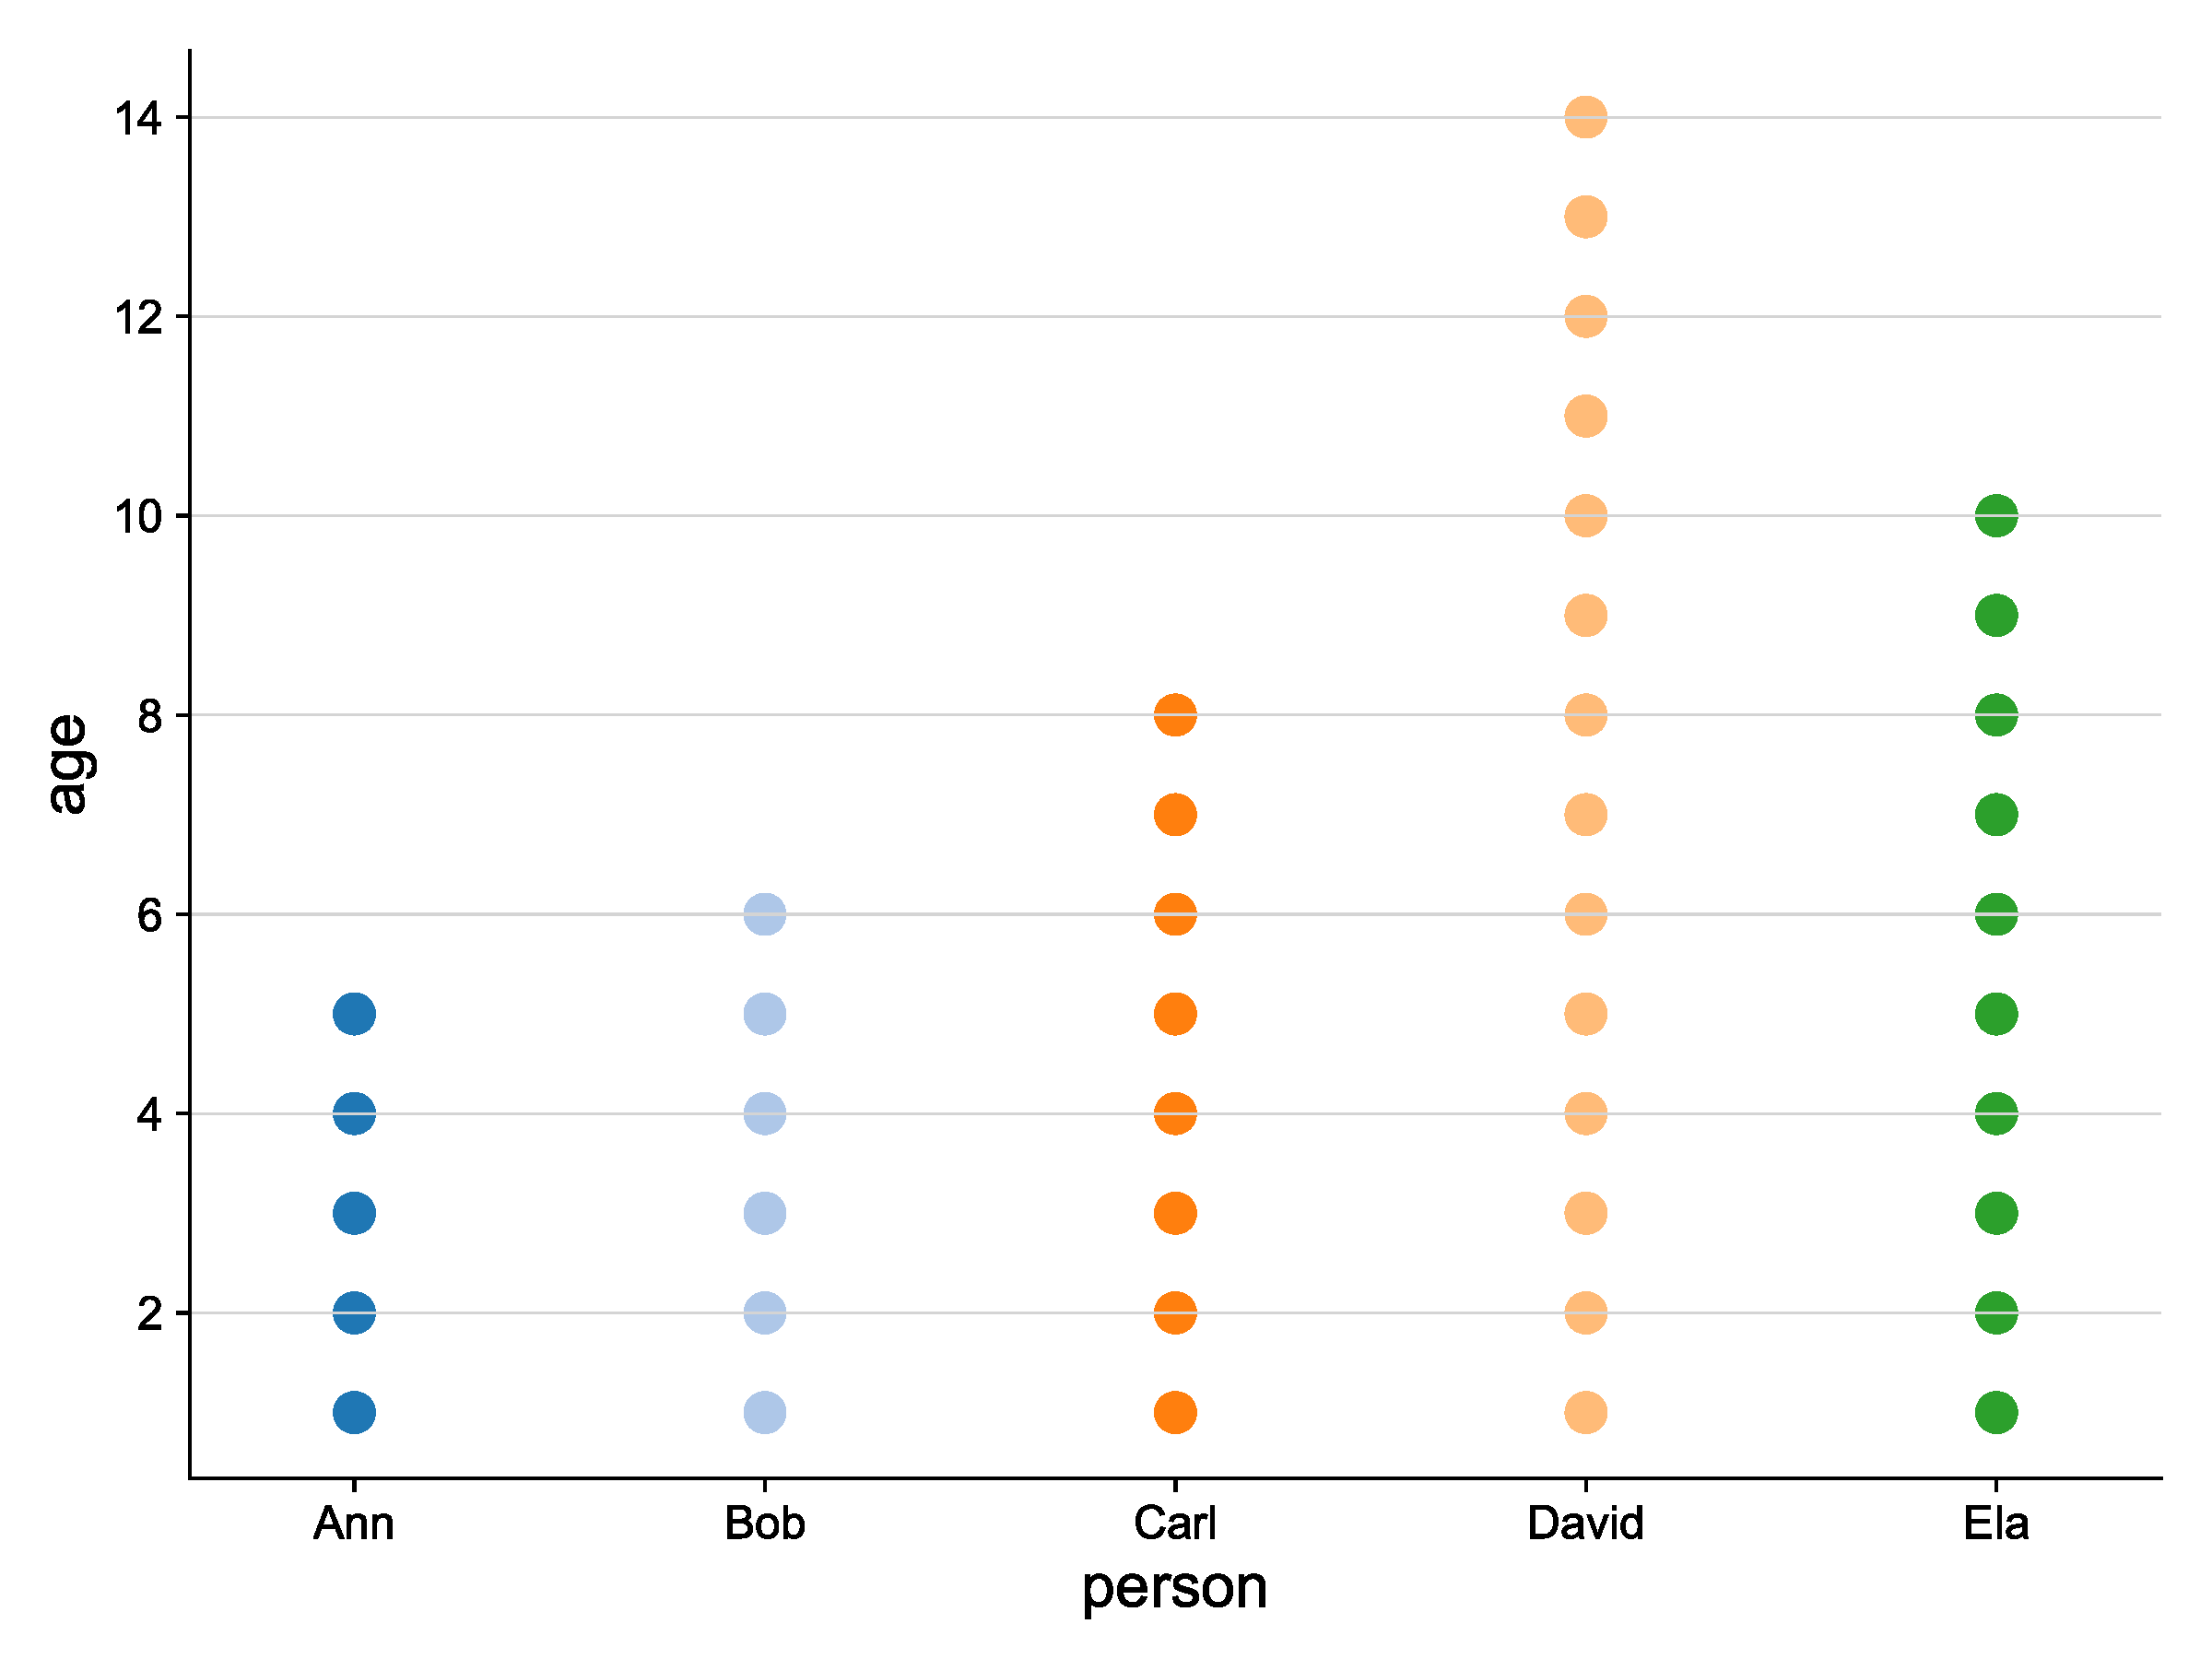Select Carl's orange dot at age 8
Screen dimensions: 2212x1659
click(x=1175, y=715)
